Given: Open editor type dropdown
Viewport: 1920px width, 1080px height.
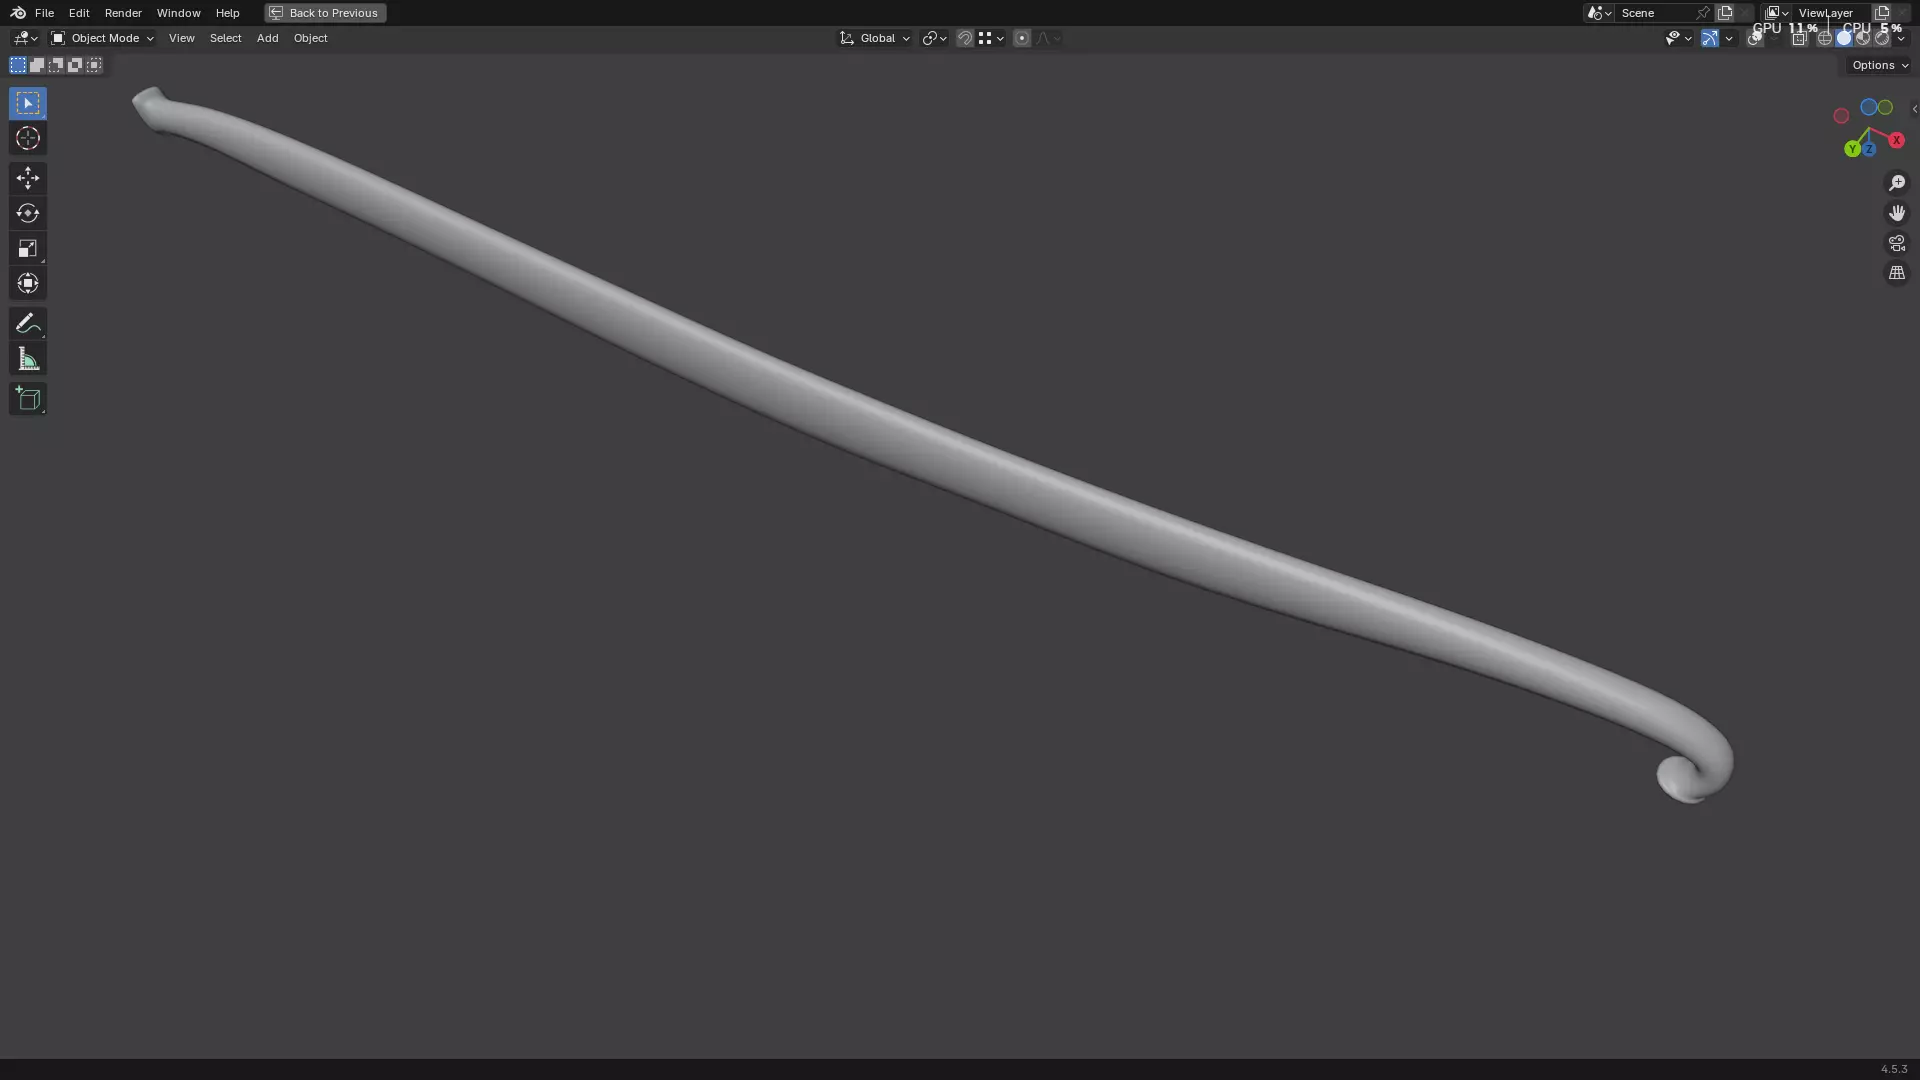Looking at the screenshot, I should 25,38.
